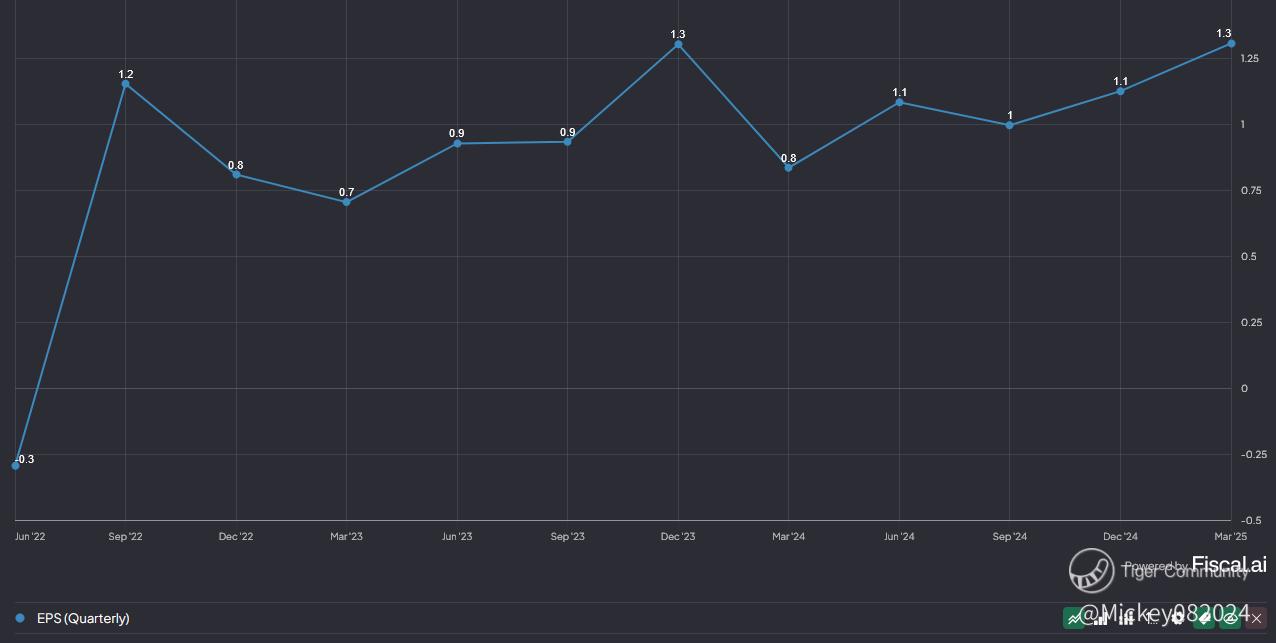Click the Jun '23 x-axis label
Viewport: 1276px width, 643px height.
[x=457, y=537]
